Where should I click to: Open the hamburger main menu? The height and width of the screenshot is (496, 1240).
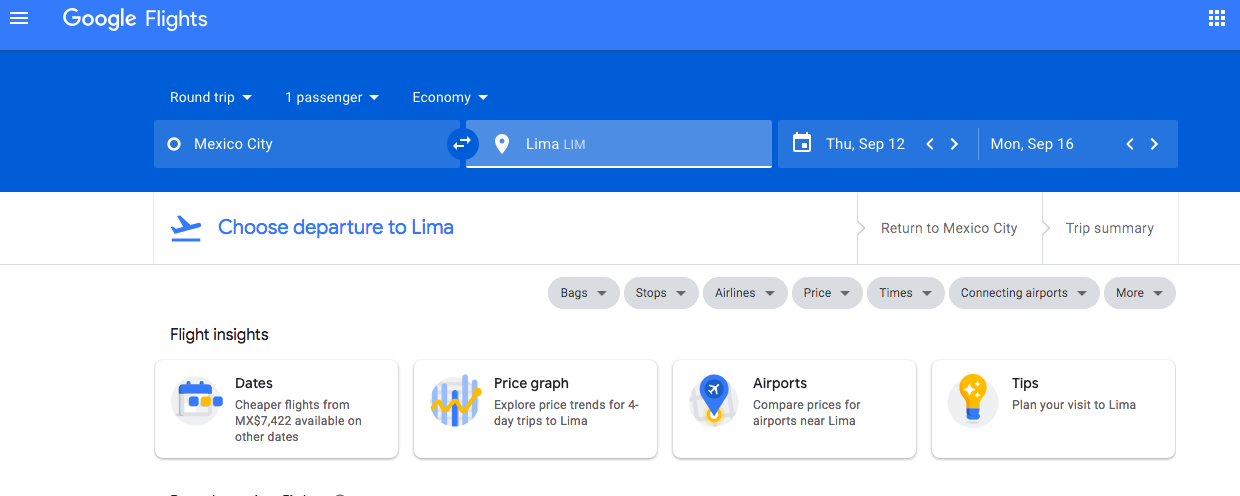point(19,18)
